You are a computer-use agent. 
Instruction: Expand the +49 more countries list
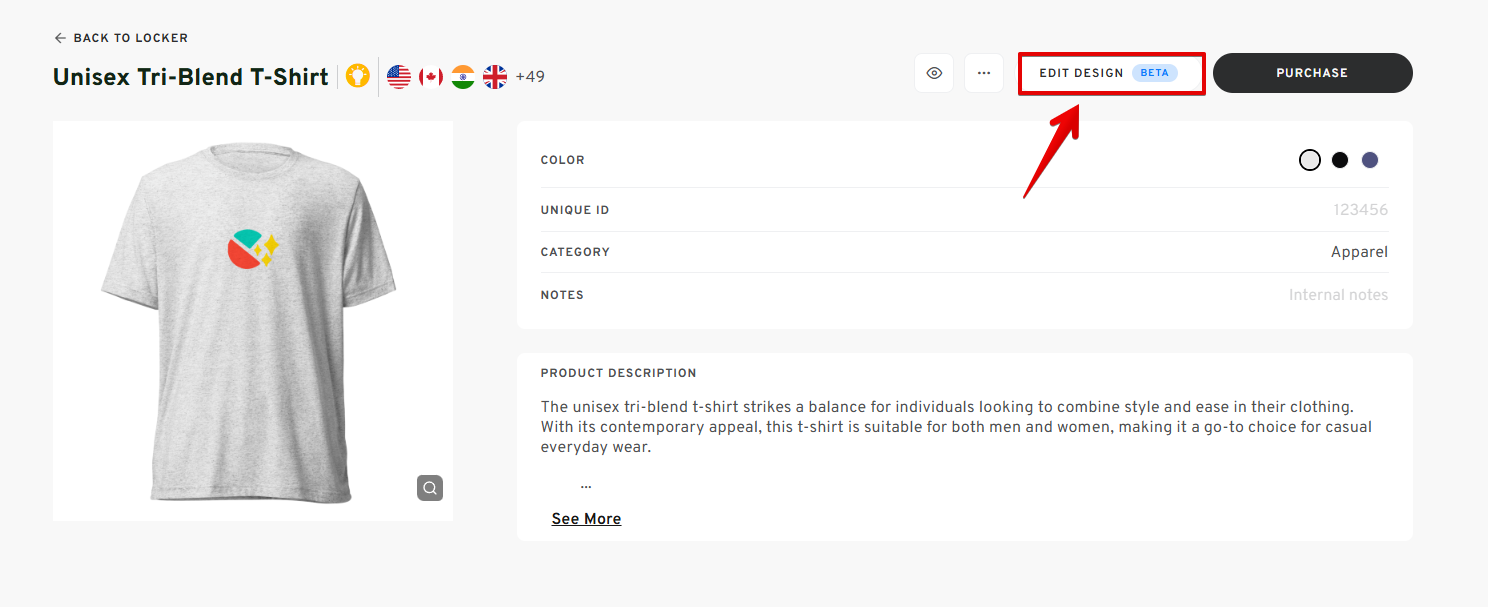coord(530,77)
